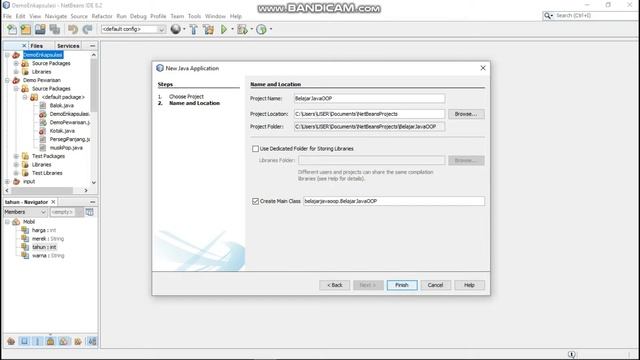Click the harga field icon in Navigator
Screen dimensions: 640x360
25,230
